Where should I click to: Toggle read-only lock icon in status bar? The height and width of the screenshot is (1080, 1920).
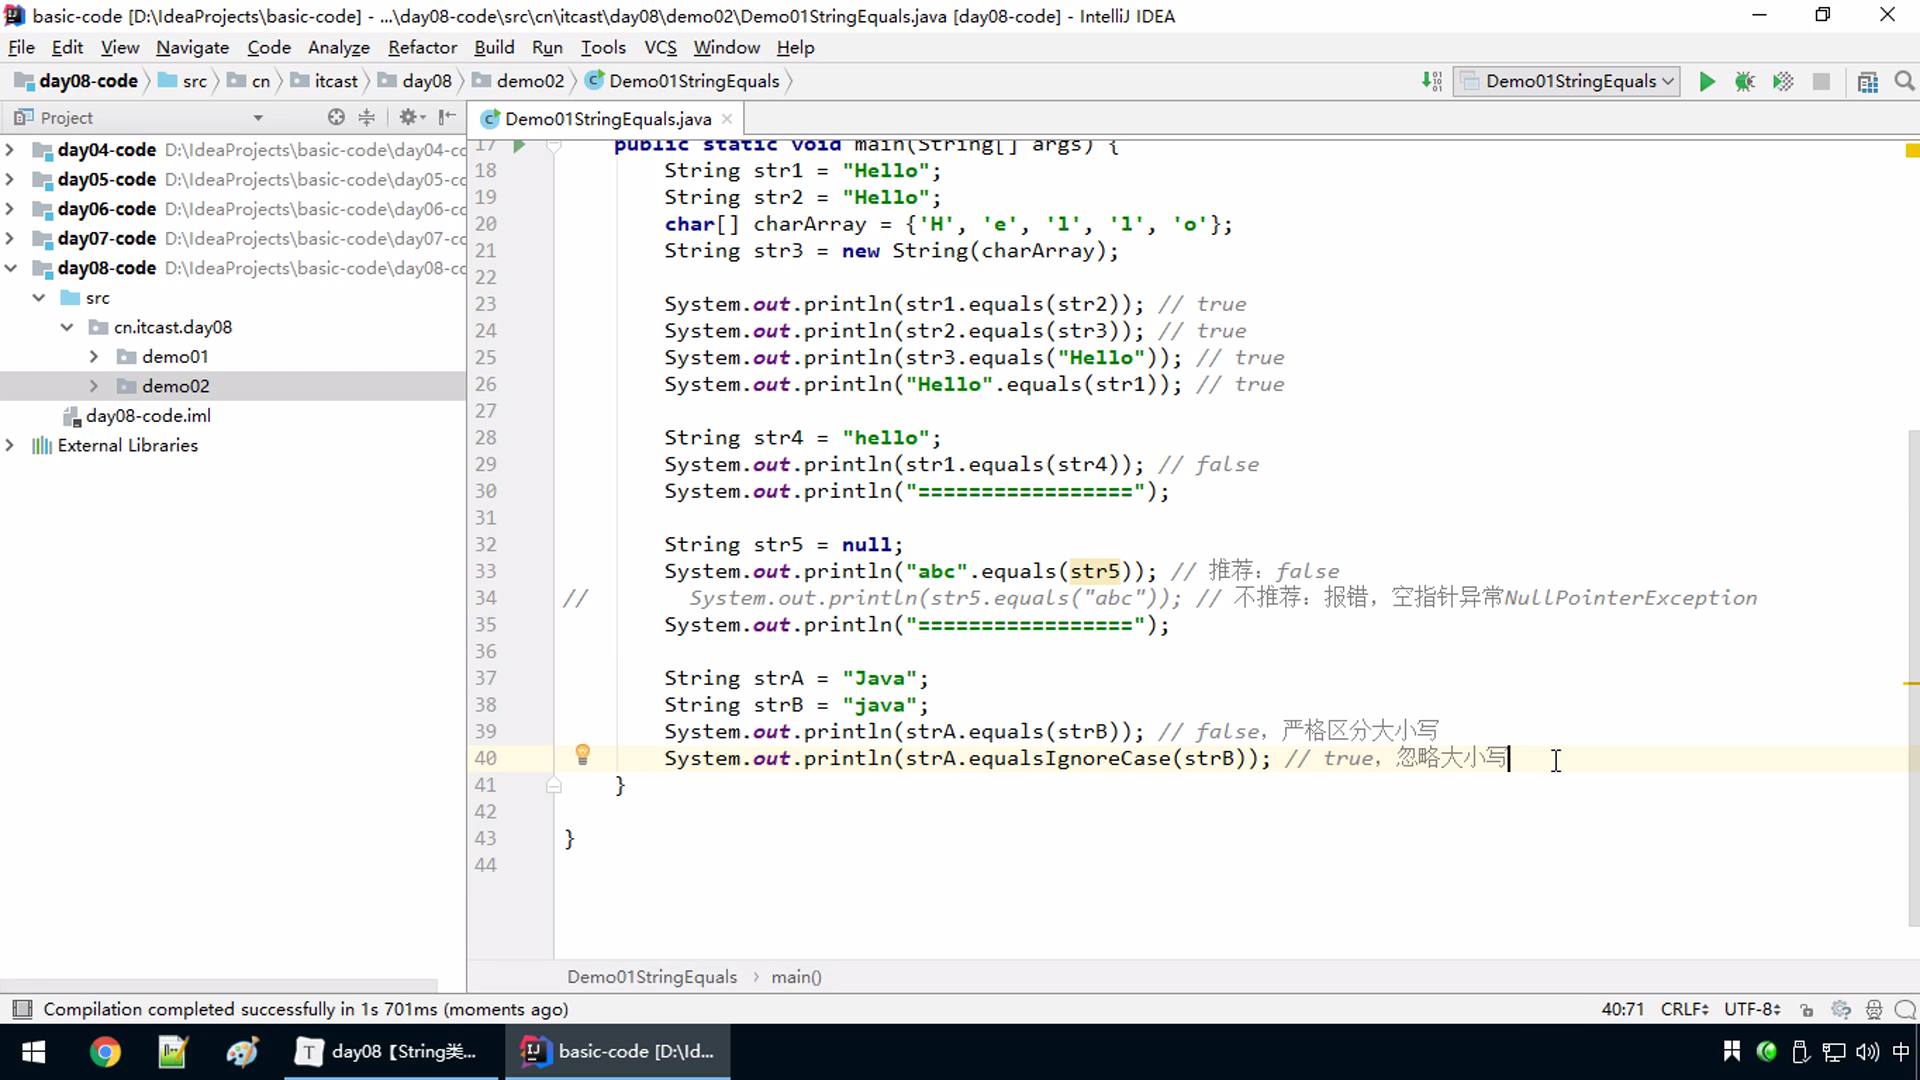coord(1806,1010)
